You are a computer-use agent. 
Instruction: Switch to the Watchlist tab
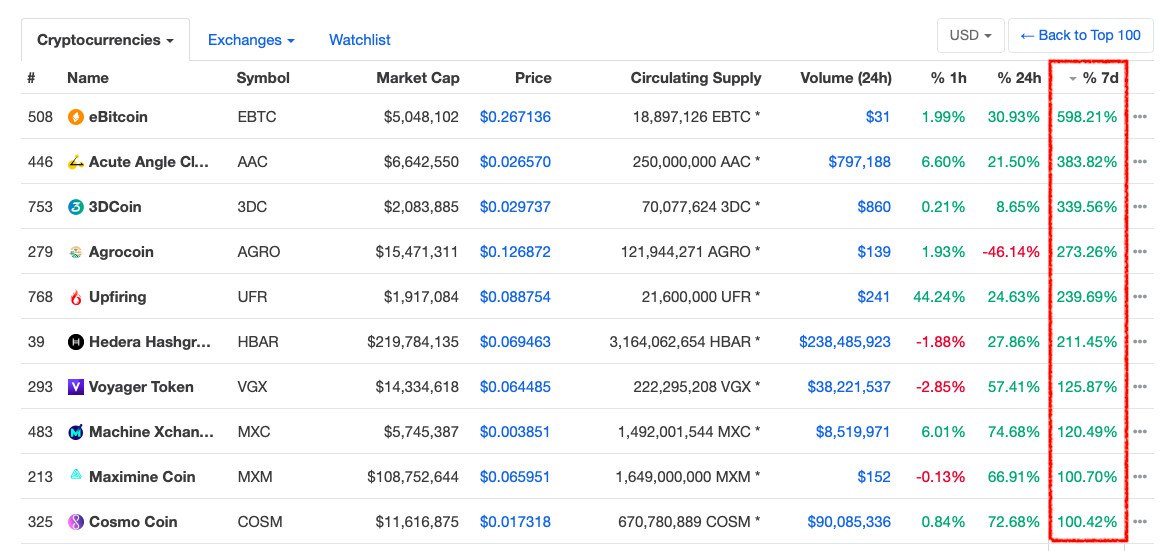[359, 40]
